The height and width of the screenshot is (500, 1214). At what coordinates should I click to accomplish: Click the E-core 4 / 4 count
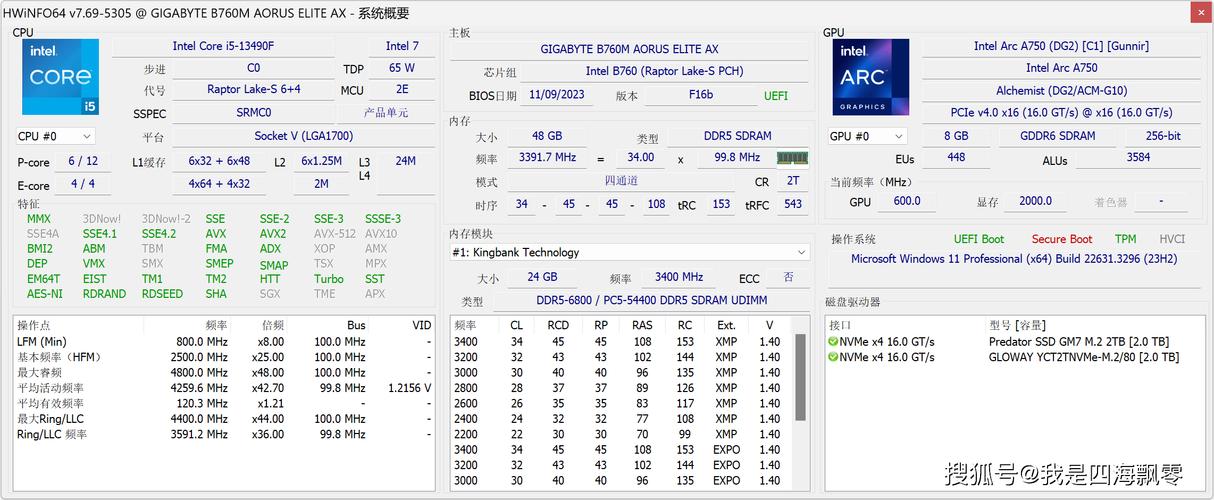(83, 184)
